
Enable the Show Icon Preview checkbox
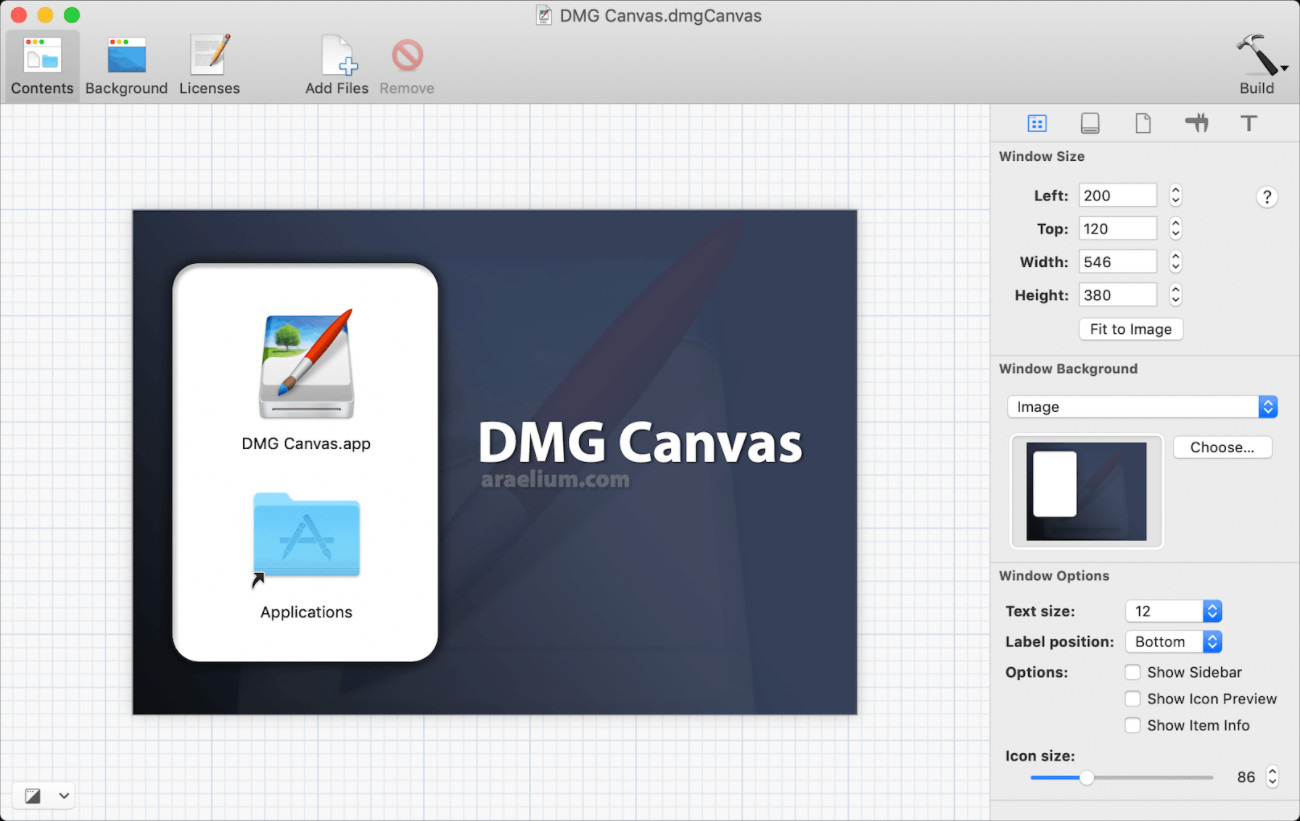pyautogui.click(x=1133, y=699)
